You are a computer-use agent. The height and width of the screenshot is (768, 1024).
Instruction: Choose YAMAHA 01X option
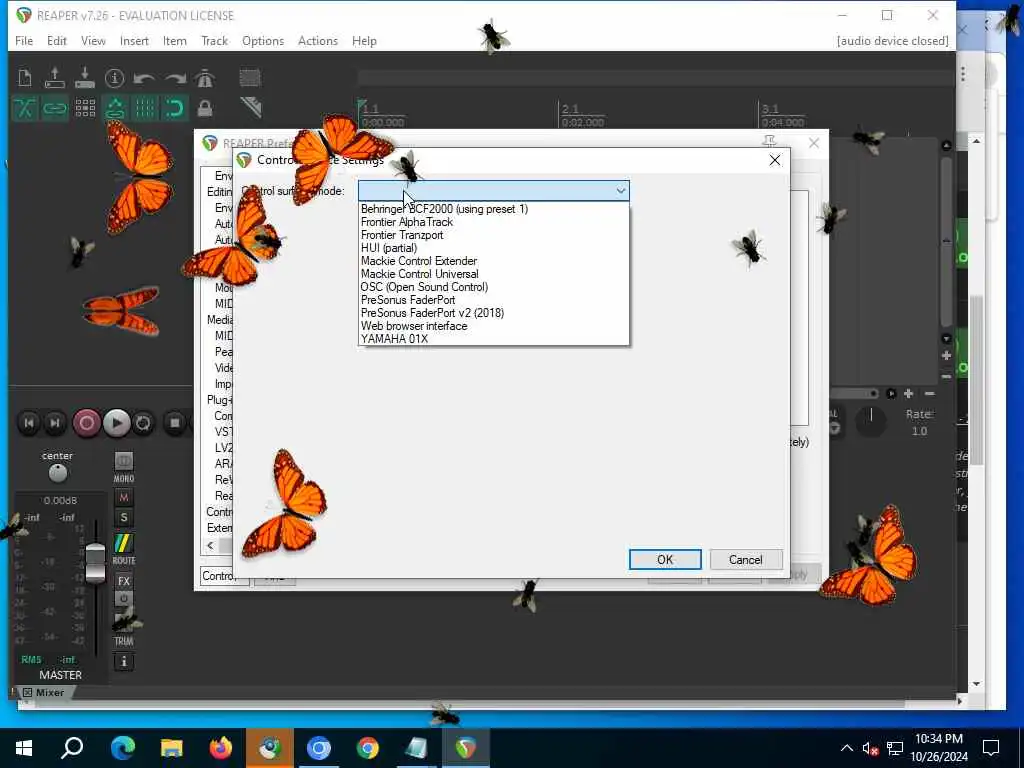point(494,339)
